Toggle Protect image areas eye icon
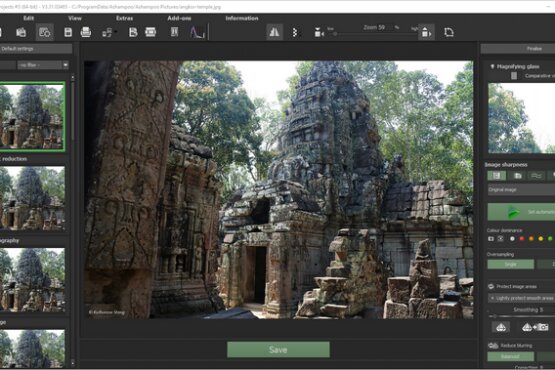This screenshot has width=555, height=370. click(491, 286)
